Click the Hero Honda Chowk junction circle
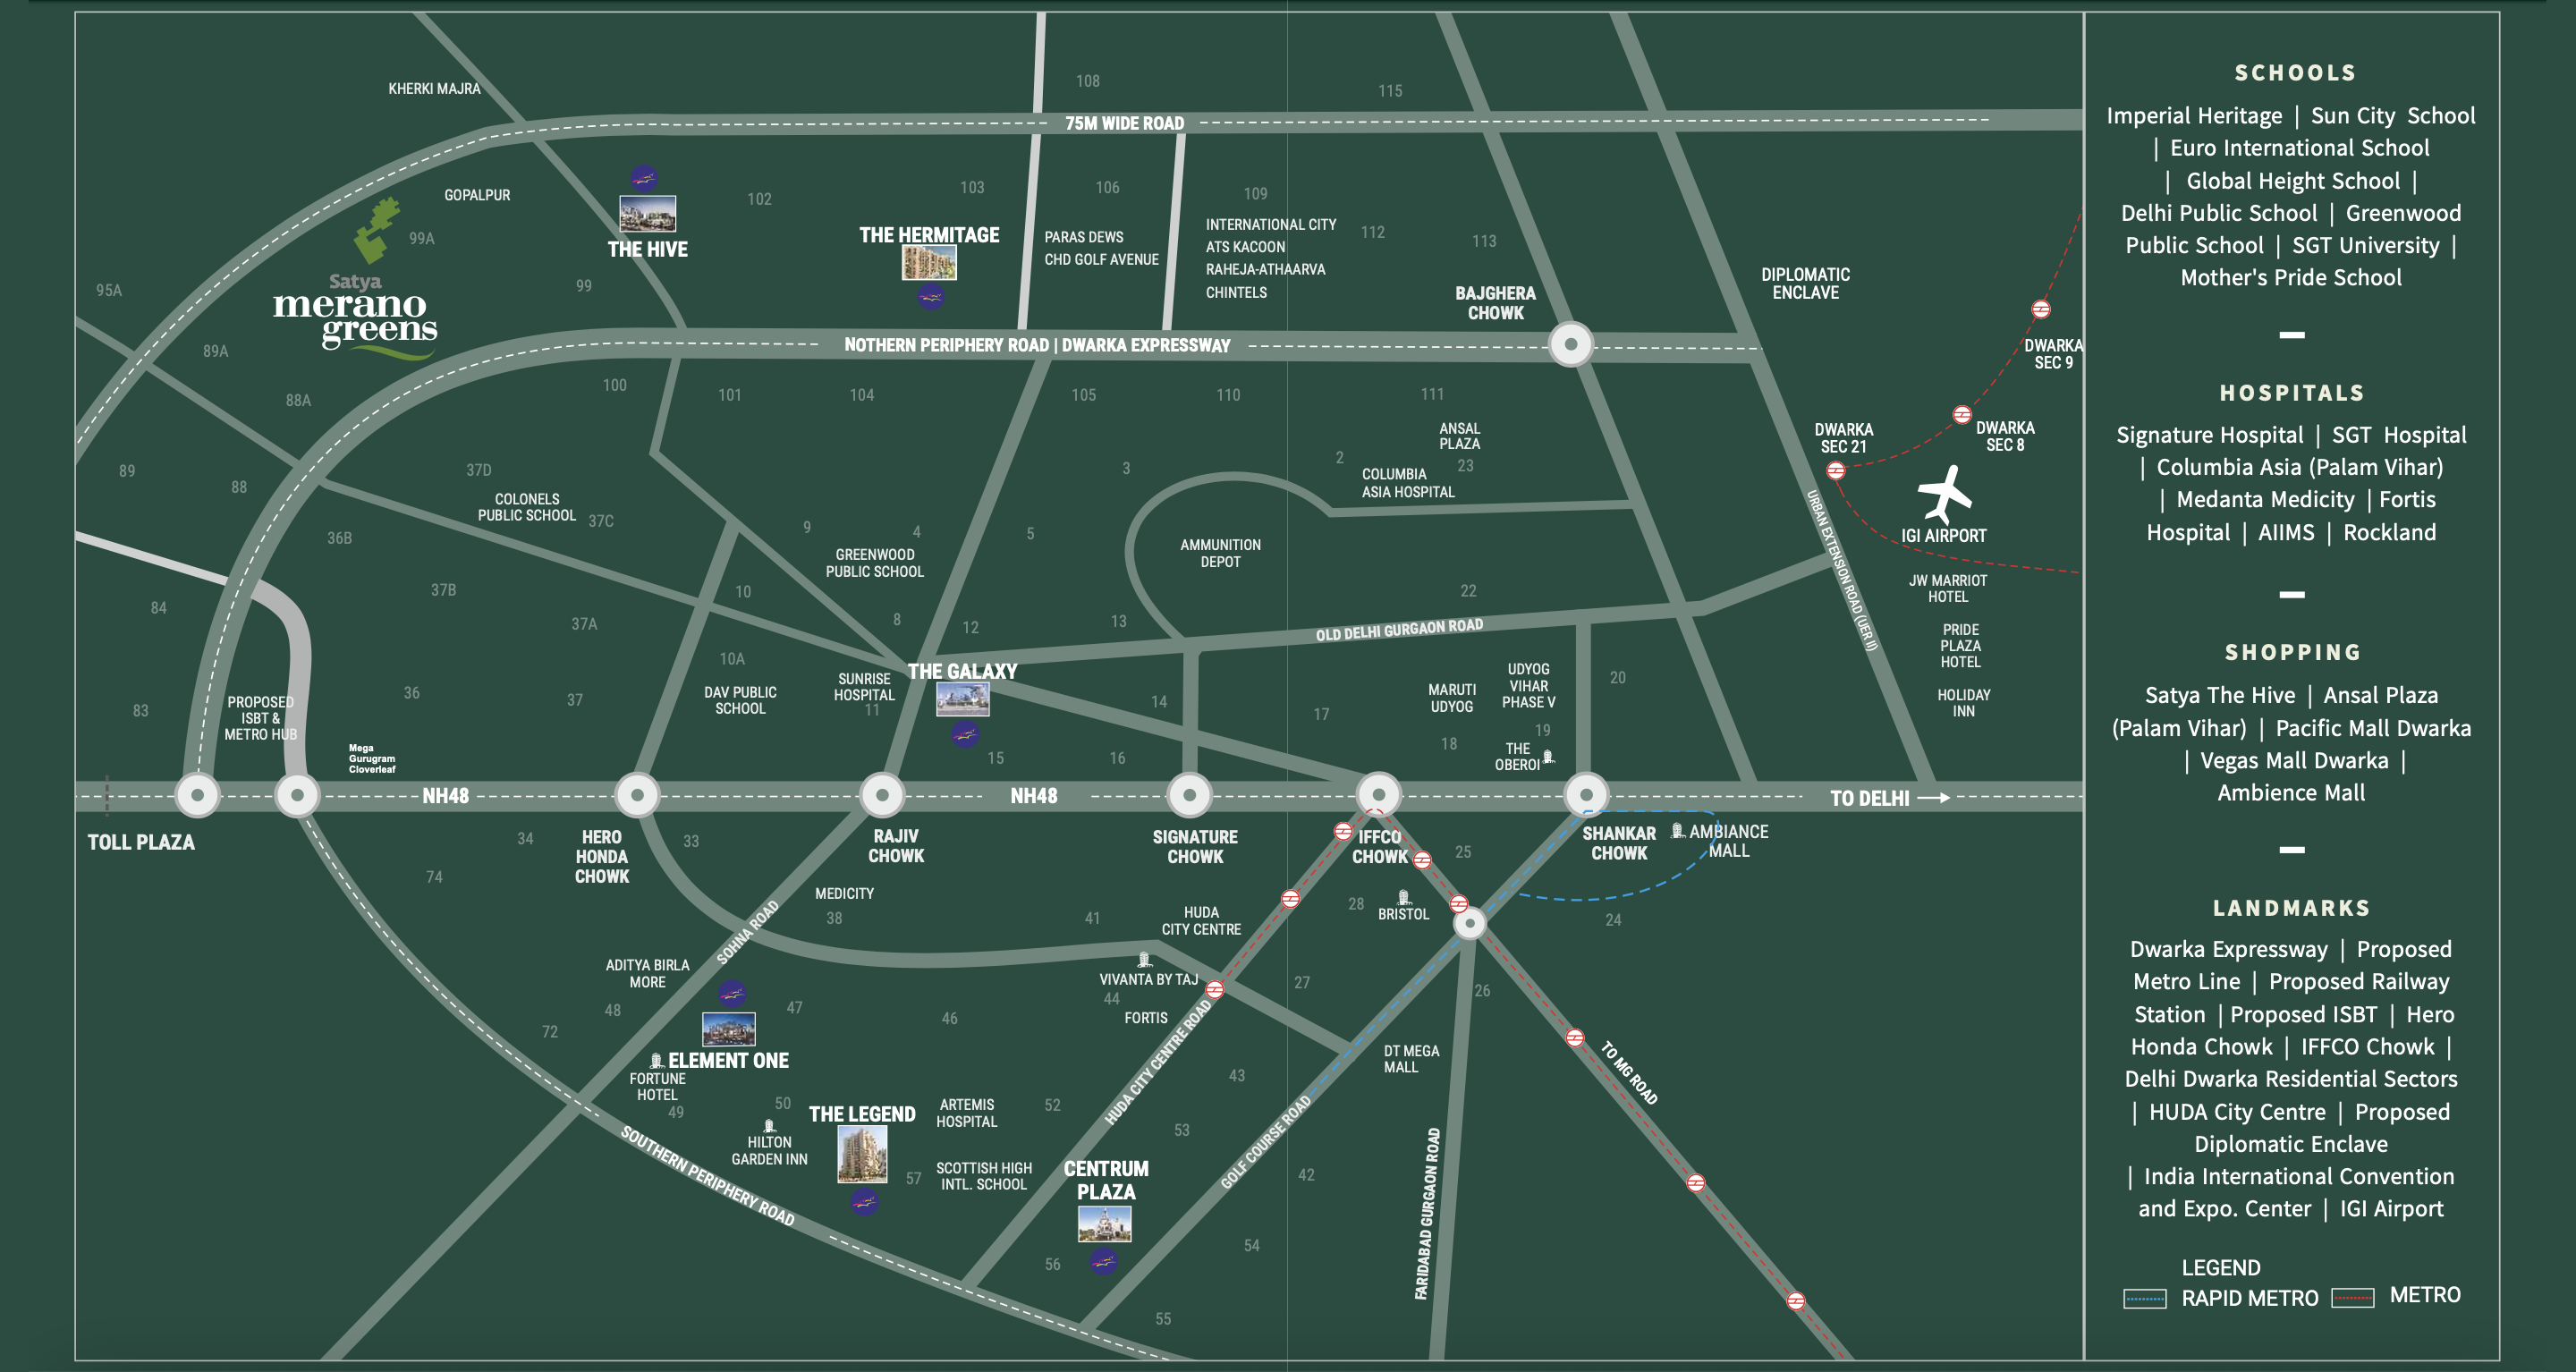 click(x=637, y=795)
